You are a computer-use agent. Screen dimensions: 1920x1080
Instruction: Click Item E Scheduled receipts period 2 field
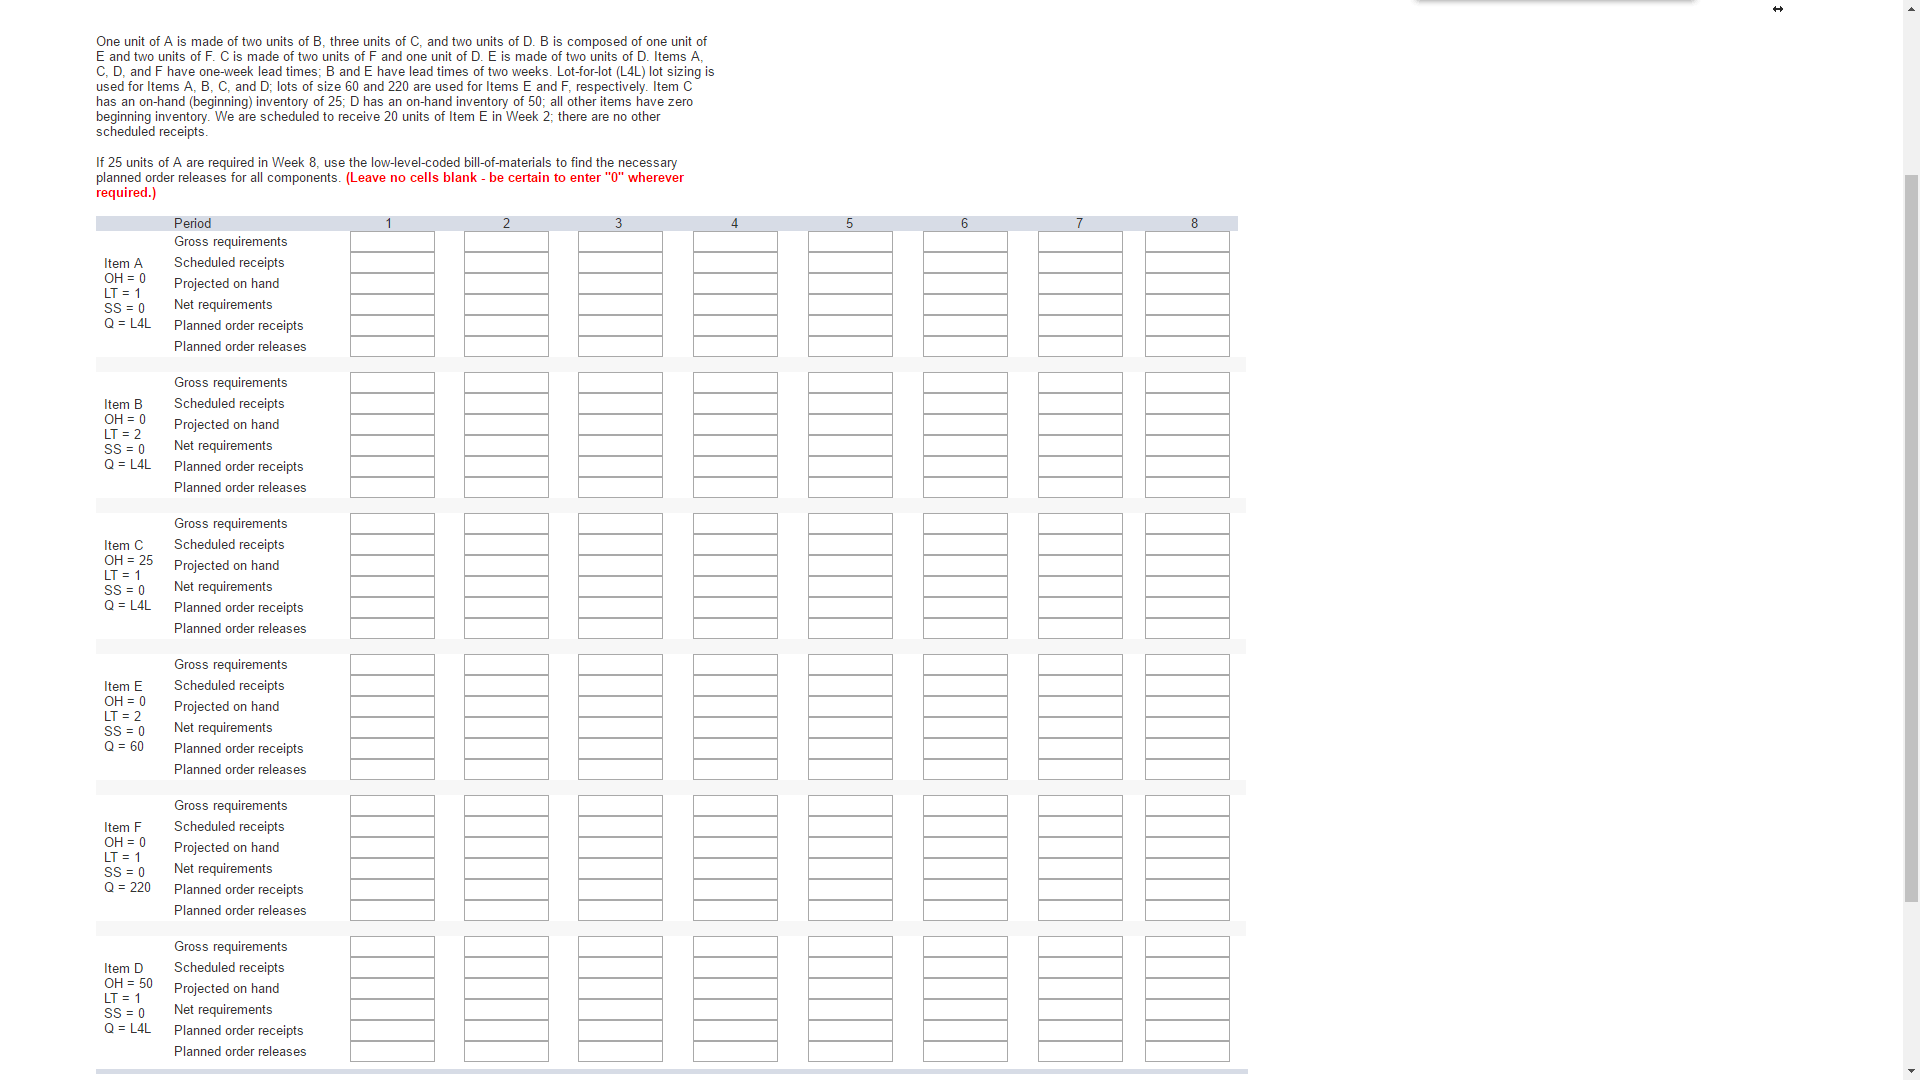point(506,686)
